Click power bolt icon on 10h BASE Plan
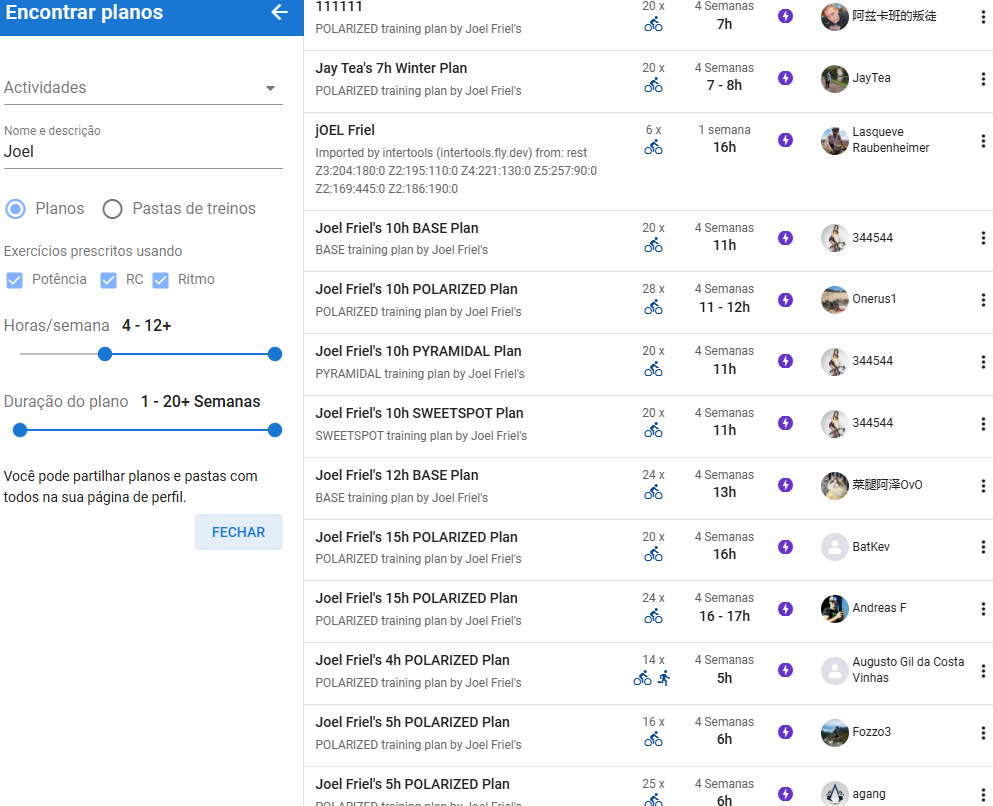Screen dimensions: 993x806 click(785, 238)
